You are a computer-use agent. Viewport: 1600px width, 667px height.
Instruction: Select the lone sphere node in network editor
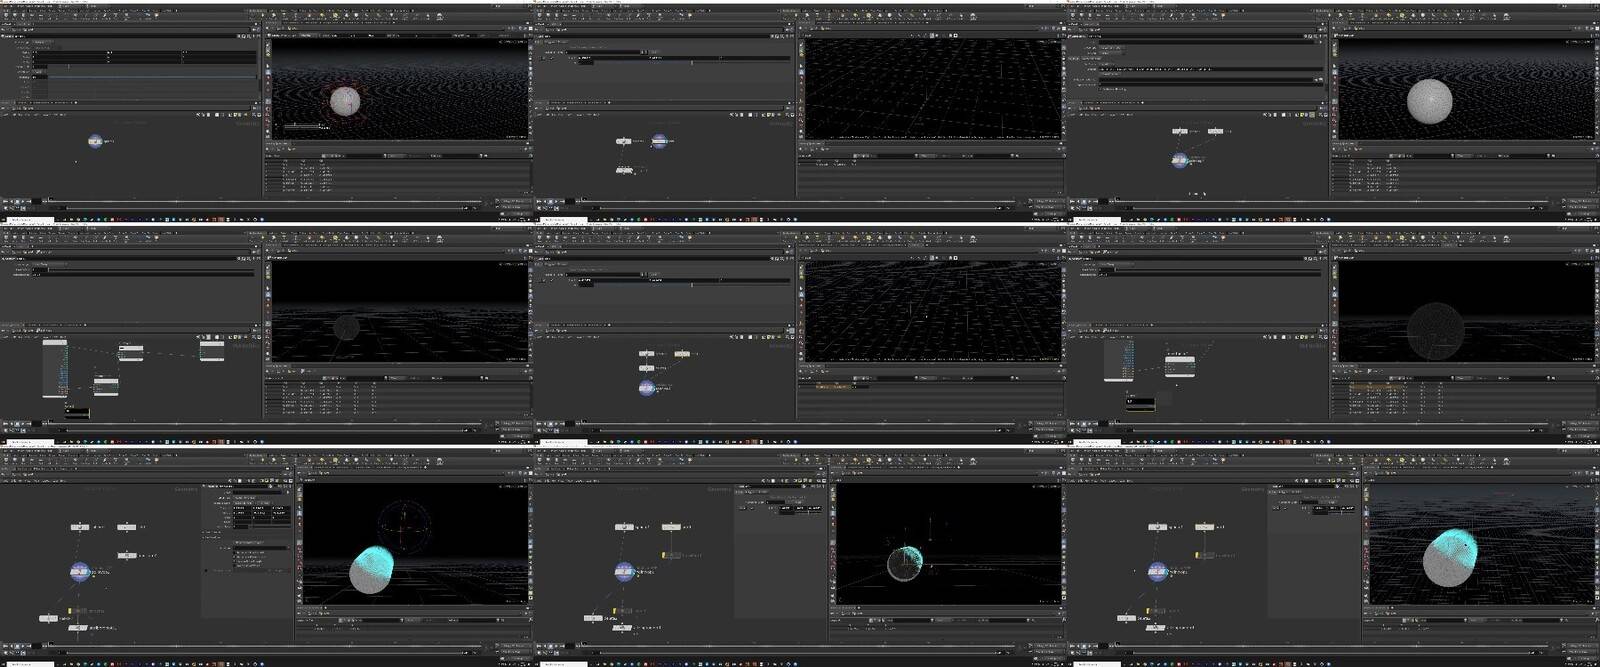[95, 142]
